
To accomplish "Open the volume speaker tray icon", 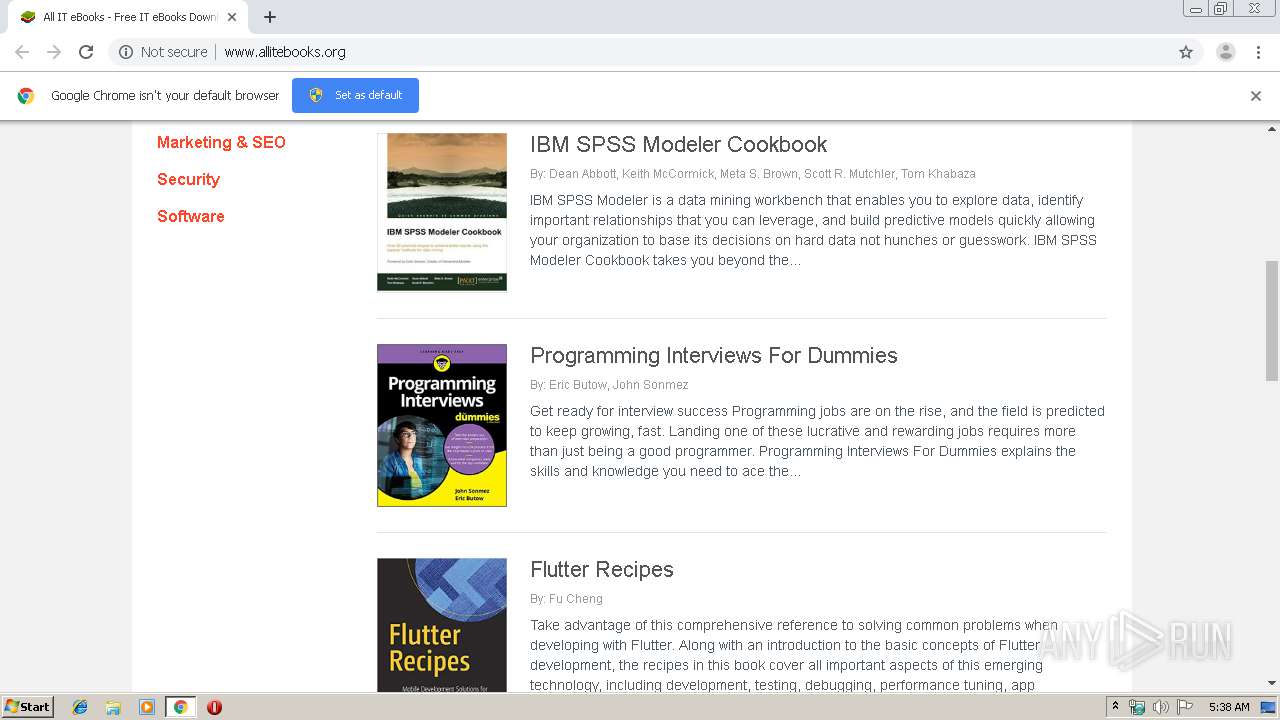I will coord(1161,707).
